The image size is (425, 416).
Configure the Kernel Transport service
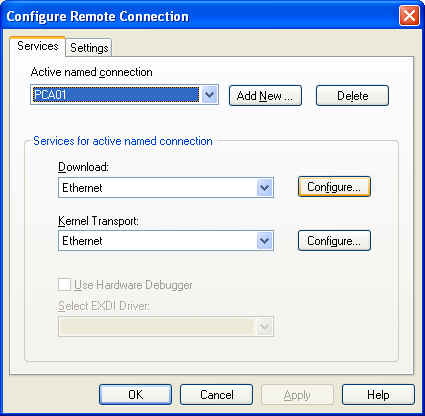(x=334, y=240)
